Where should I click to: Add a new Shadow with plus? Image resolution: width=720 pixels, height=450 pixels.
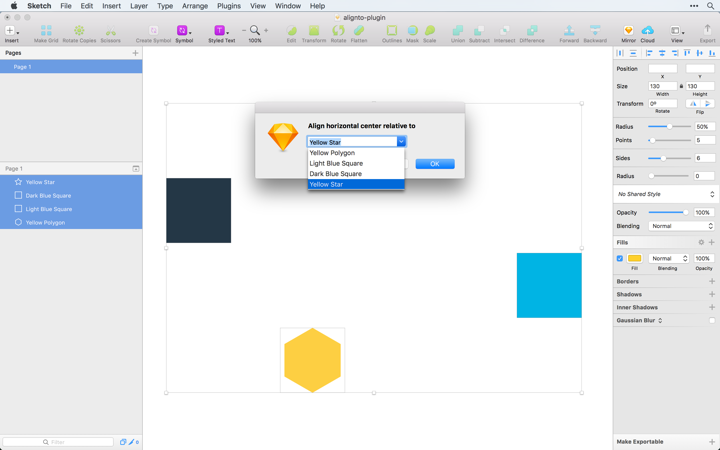click(712, 294)
